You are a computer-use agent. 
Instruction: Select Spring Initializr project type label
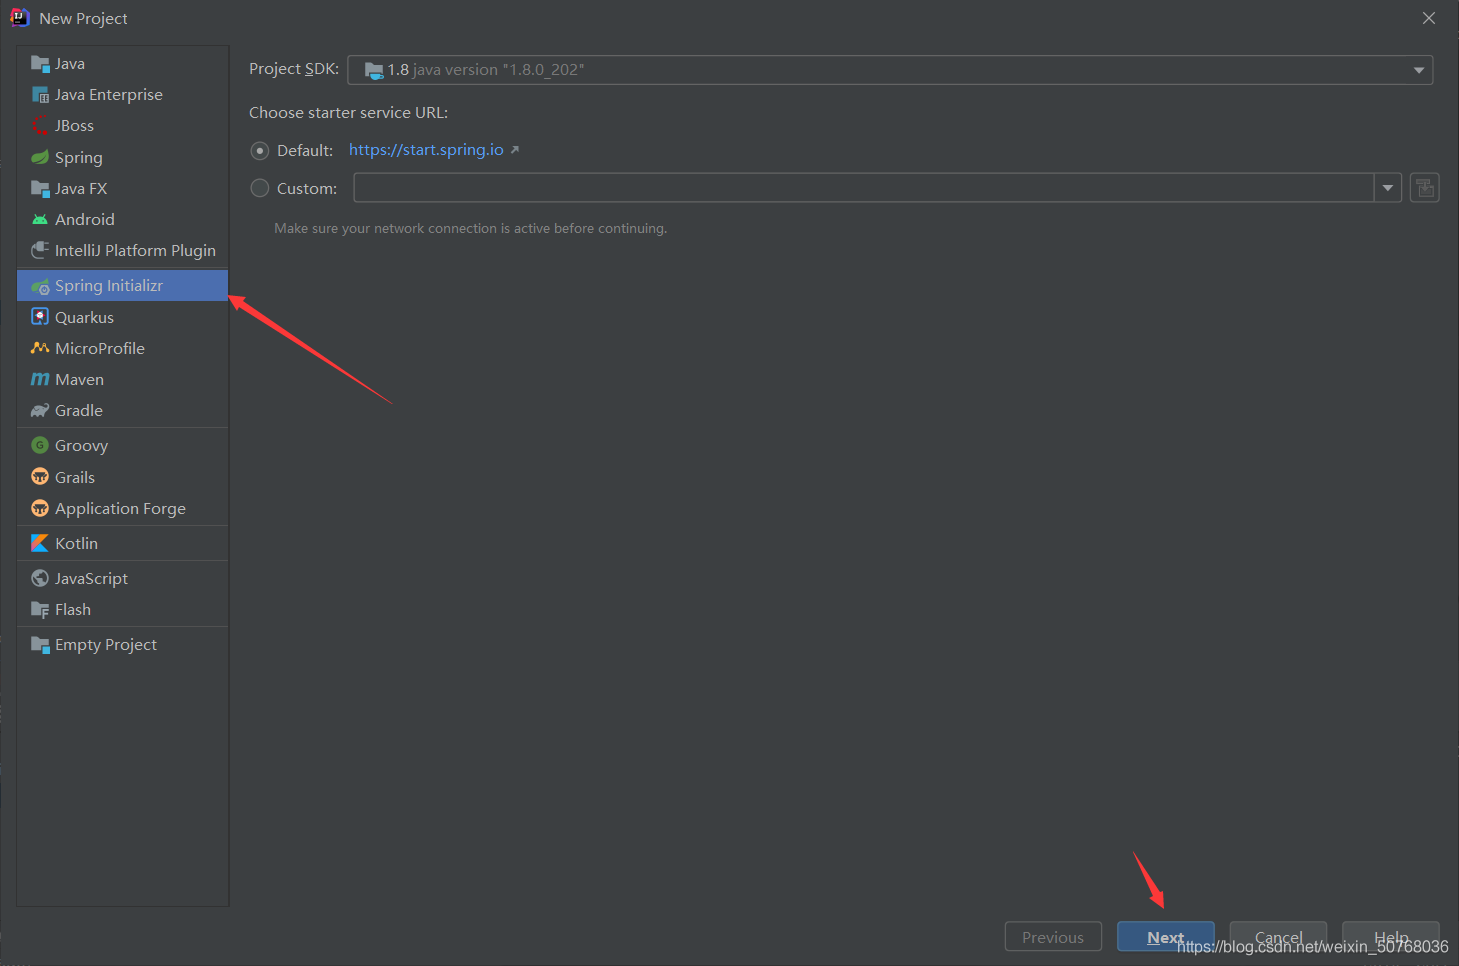point(109,286)
